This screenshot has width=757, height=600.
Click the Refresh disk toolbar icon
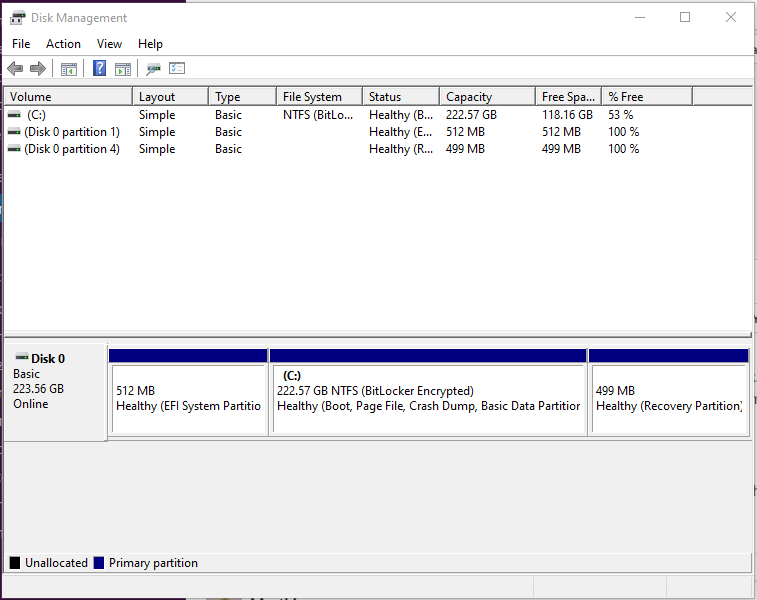coord(153,69)
